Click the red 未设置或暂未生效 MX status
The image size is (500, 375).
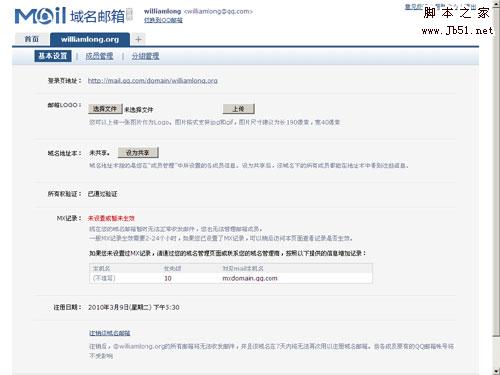(111, 218)
